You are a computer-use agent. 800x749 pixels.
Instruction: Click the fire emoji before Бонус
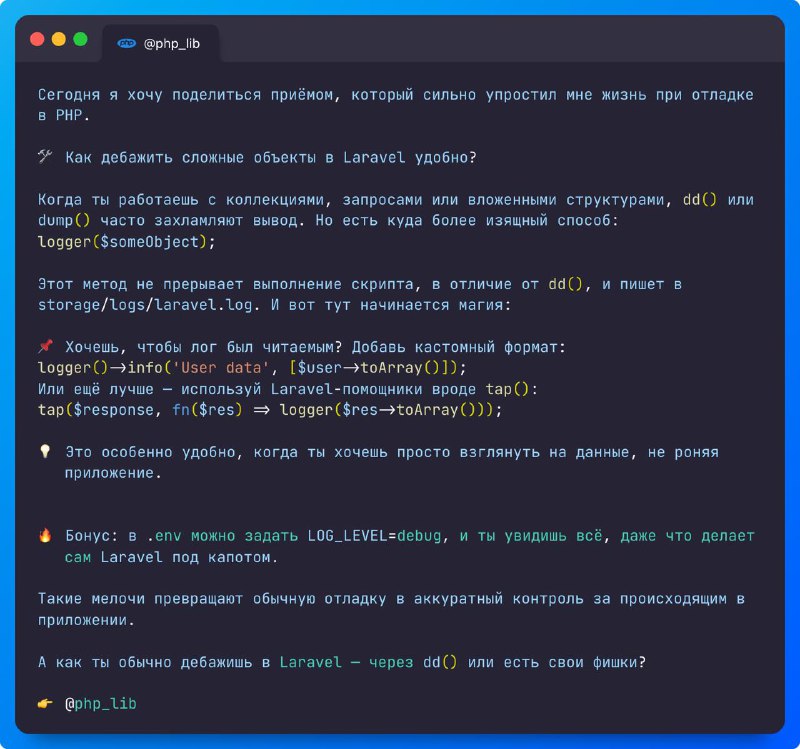[x=45, y=535]
